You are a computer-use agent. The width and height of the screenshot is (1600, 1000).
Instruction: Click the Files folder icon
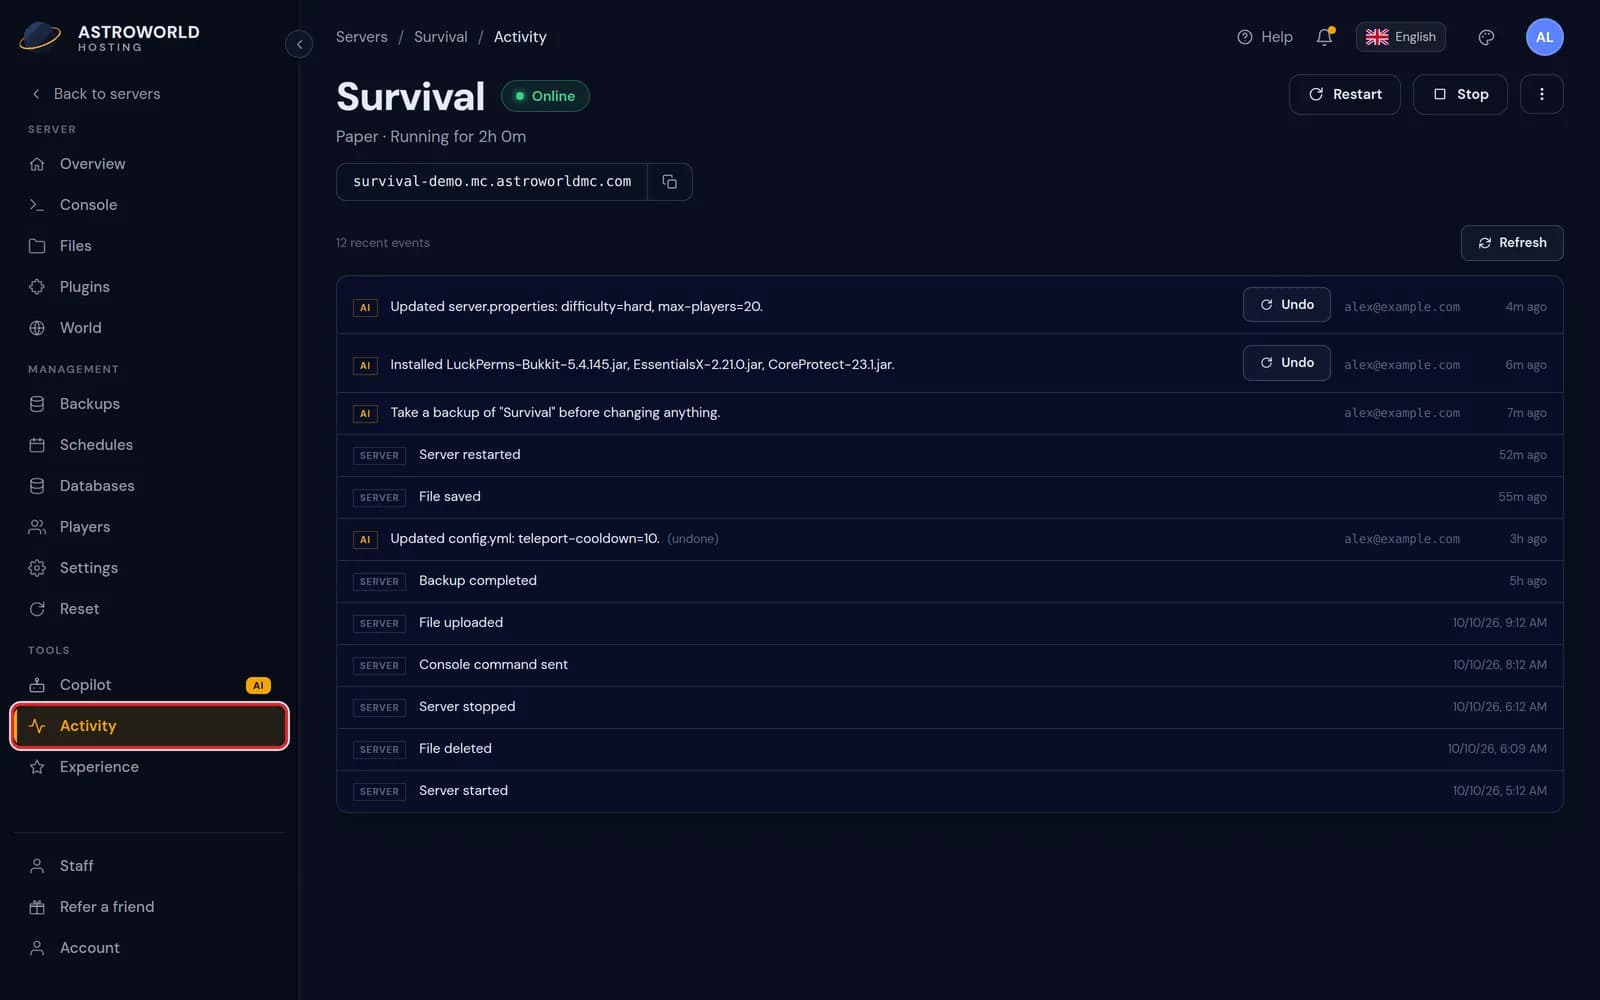tap(37, 246)
